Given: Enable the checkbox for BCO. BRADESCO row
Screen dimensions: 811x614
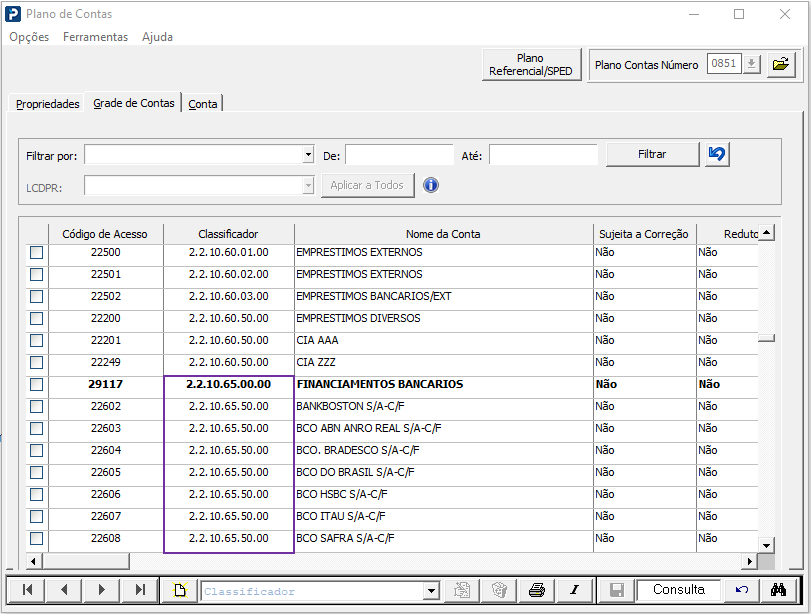Looking at the screenshot, I should click(36, 451).
